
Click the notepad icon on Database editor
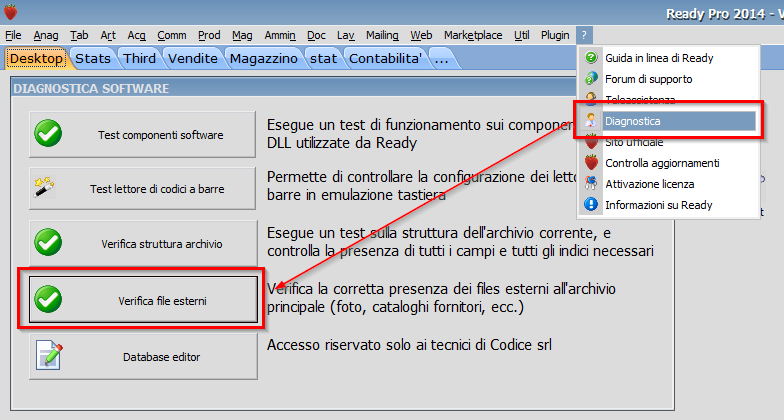(48, 355)
